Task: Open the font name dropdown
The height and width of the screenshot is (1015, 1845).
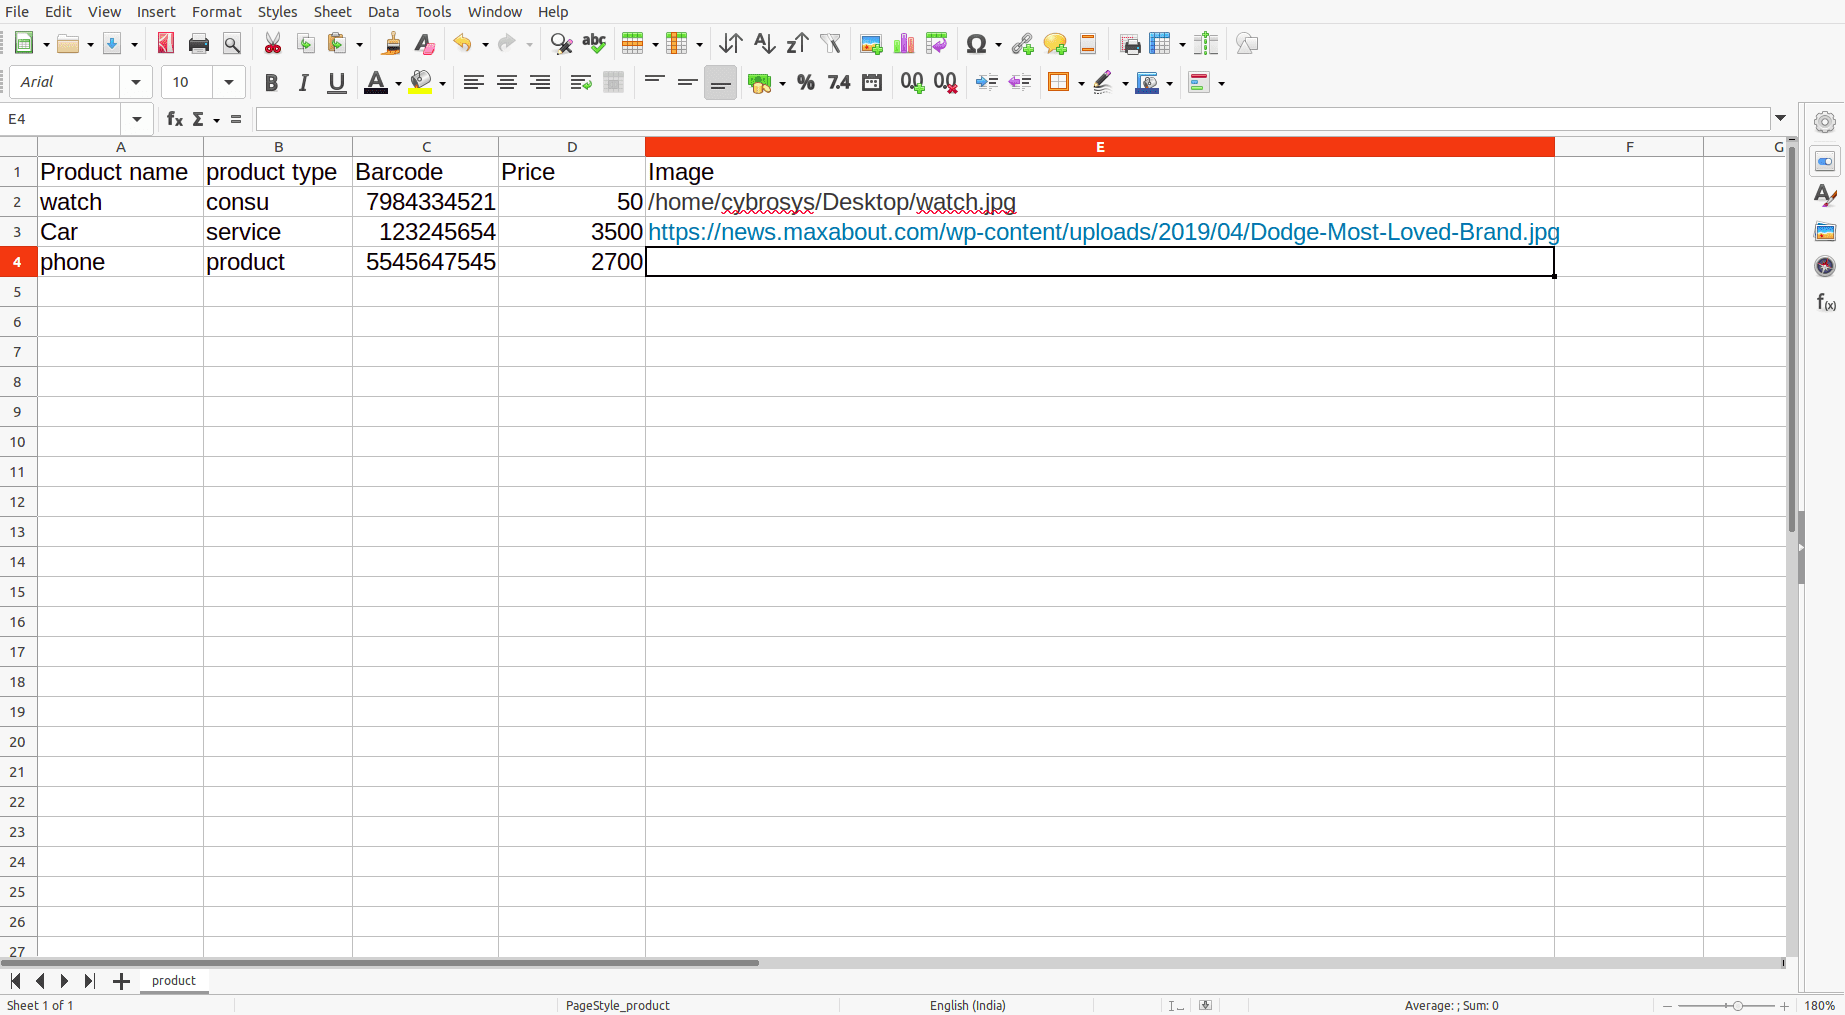Action: [x=136, y=82]
